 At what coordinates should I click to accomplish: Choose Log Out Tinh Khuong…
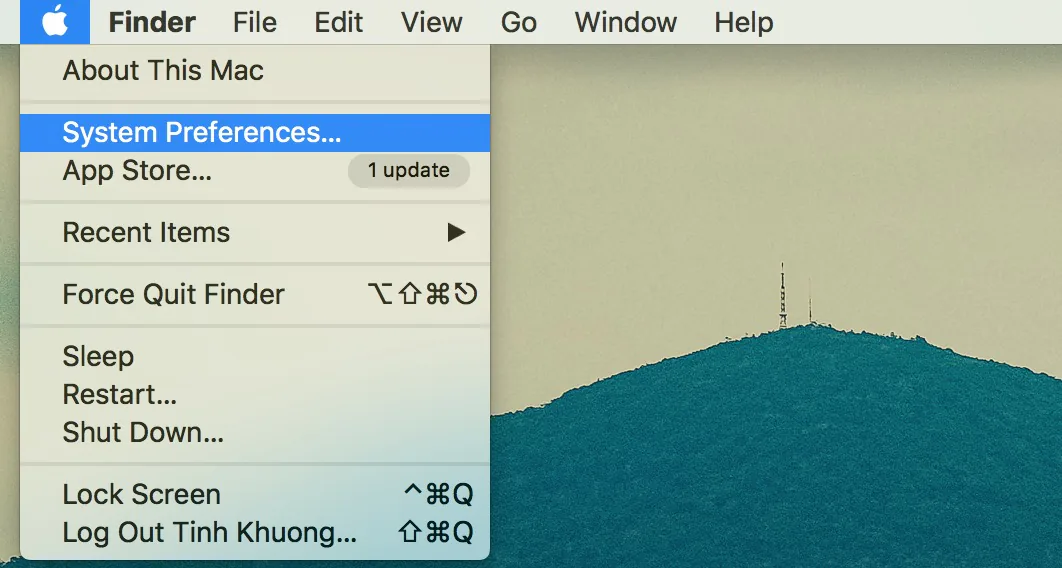click(255, 533)
